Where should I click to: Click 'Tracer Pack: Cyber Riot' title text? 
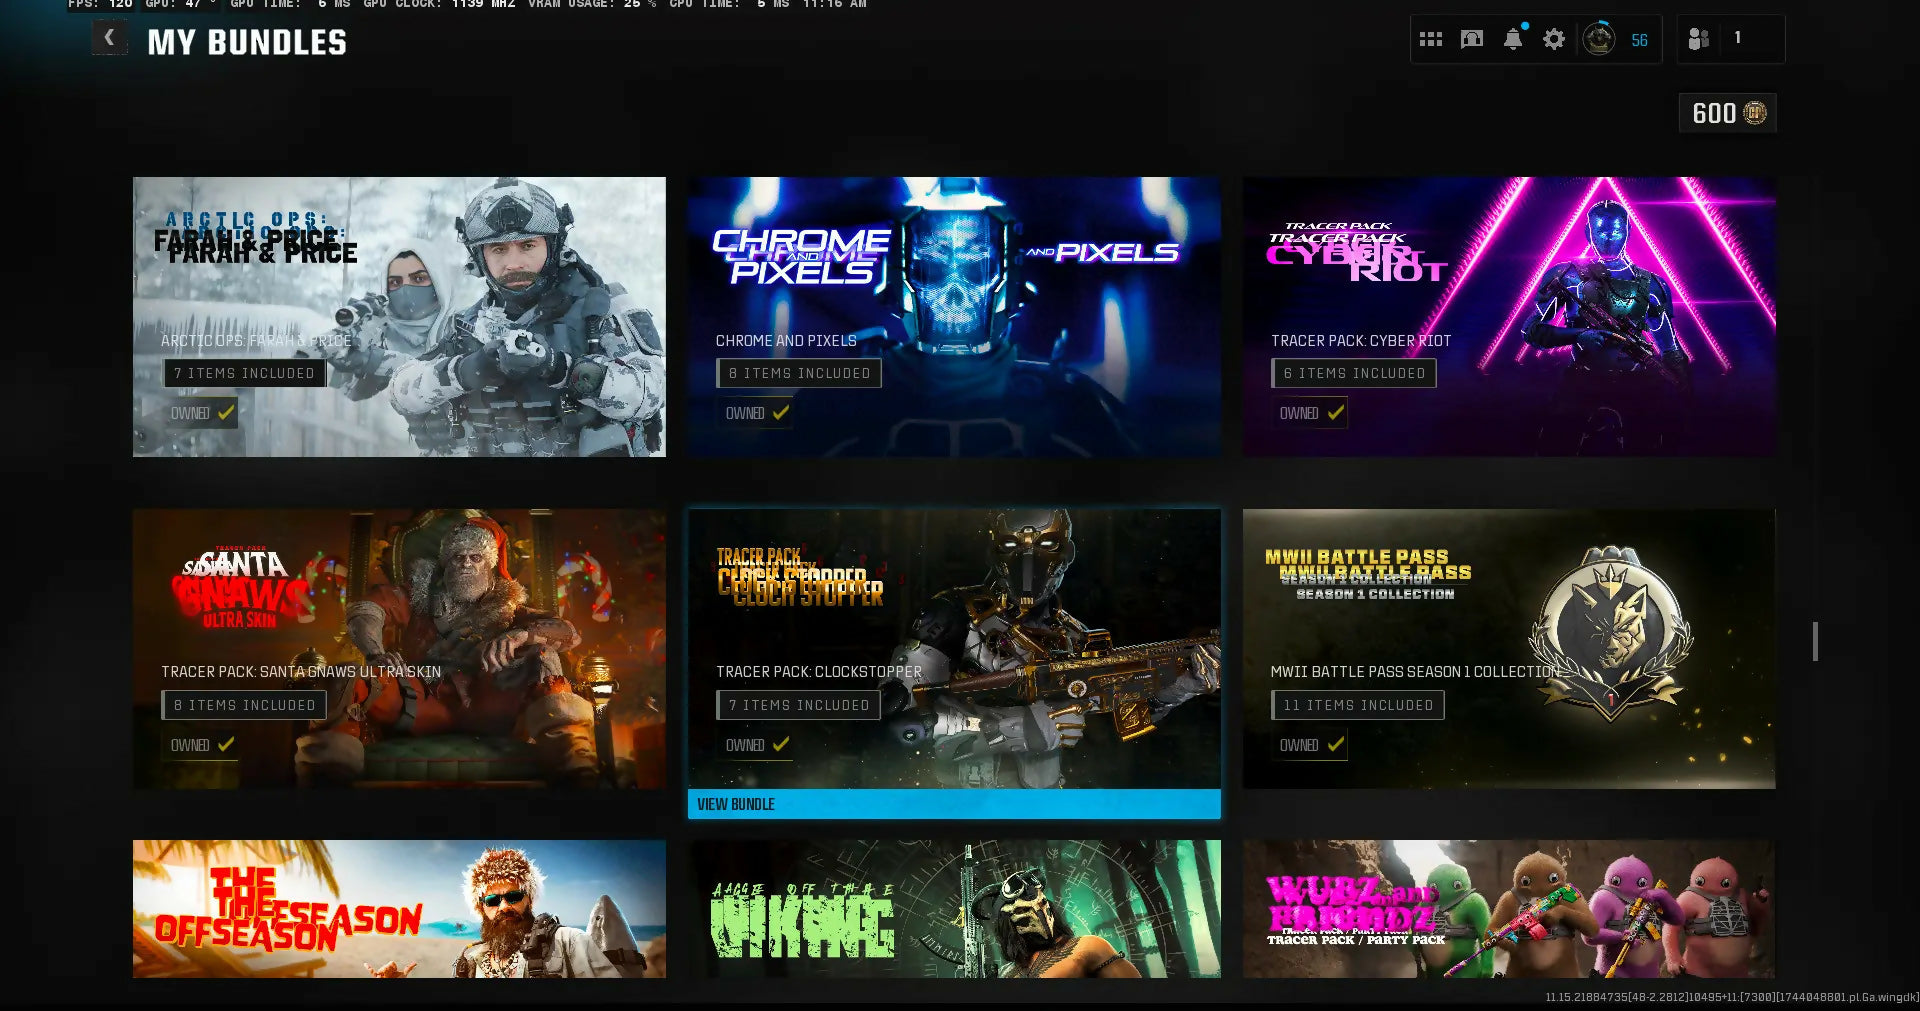tap(1361, 341)
